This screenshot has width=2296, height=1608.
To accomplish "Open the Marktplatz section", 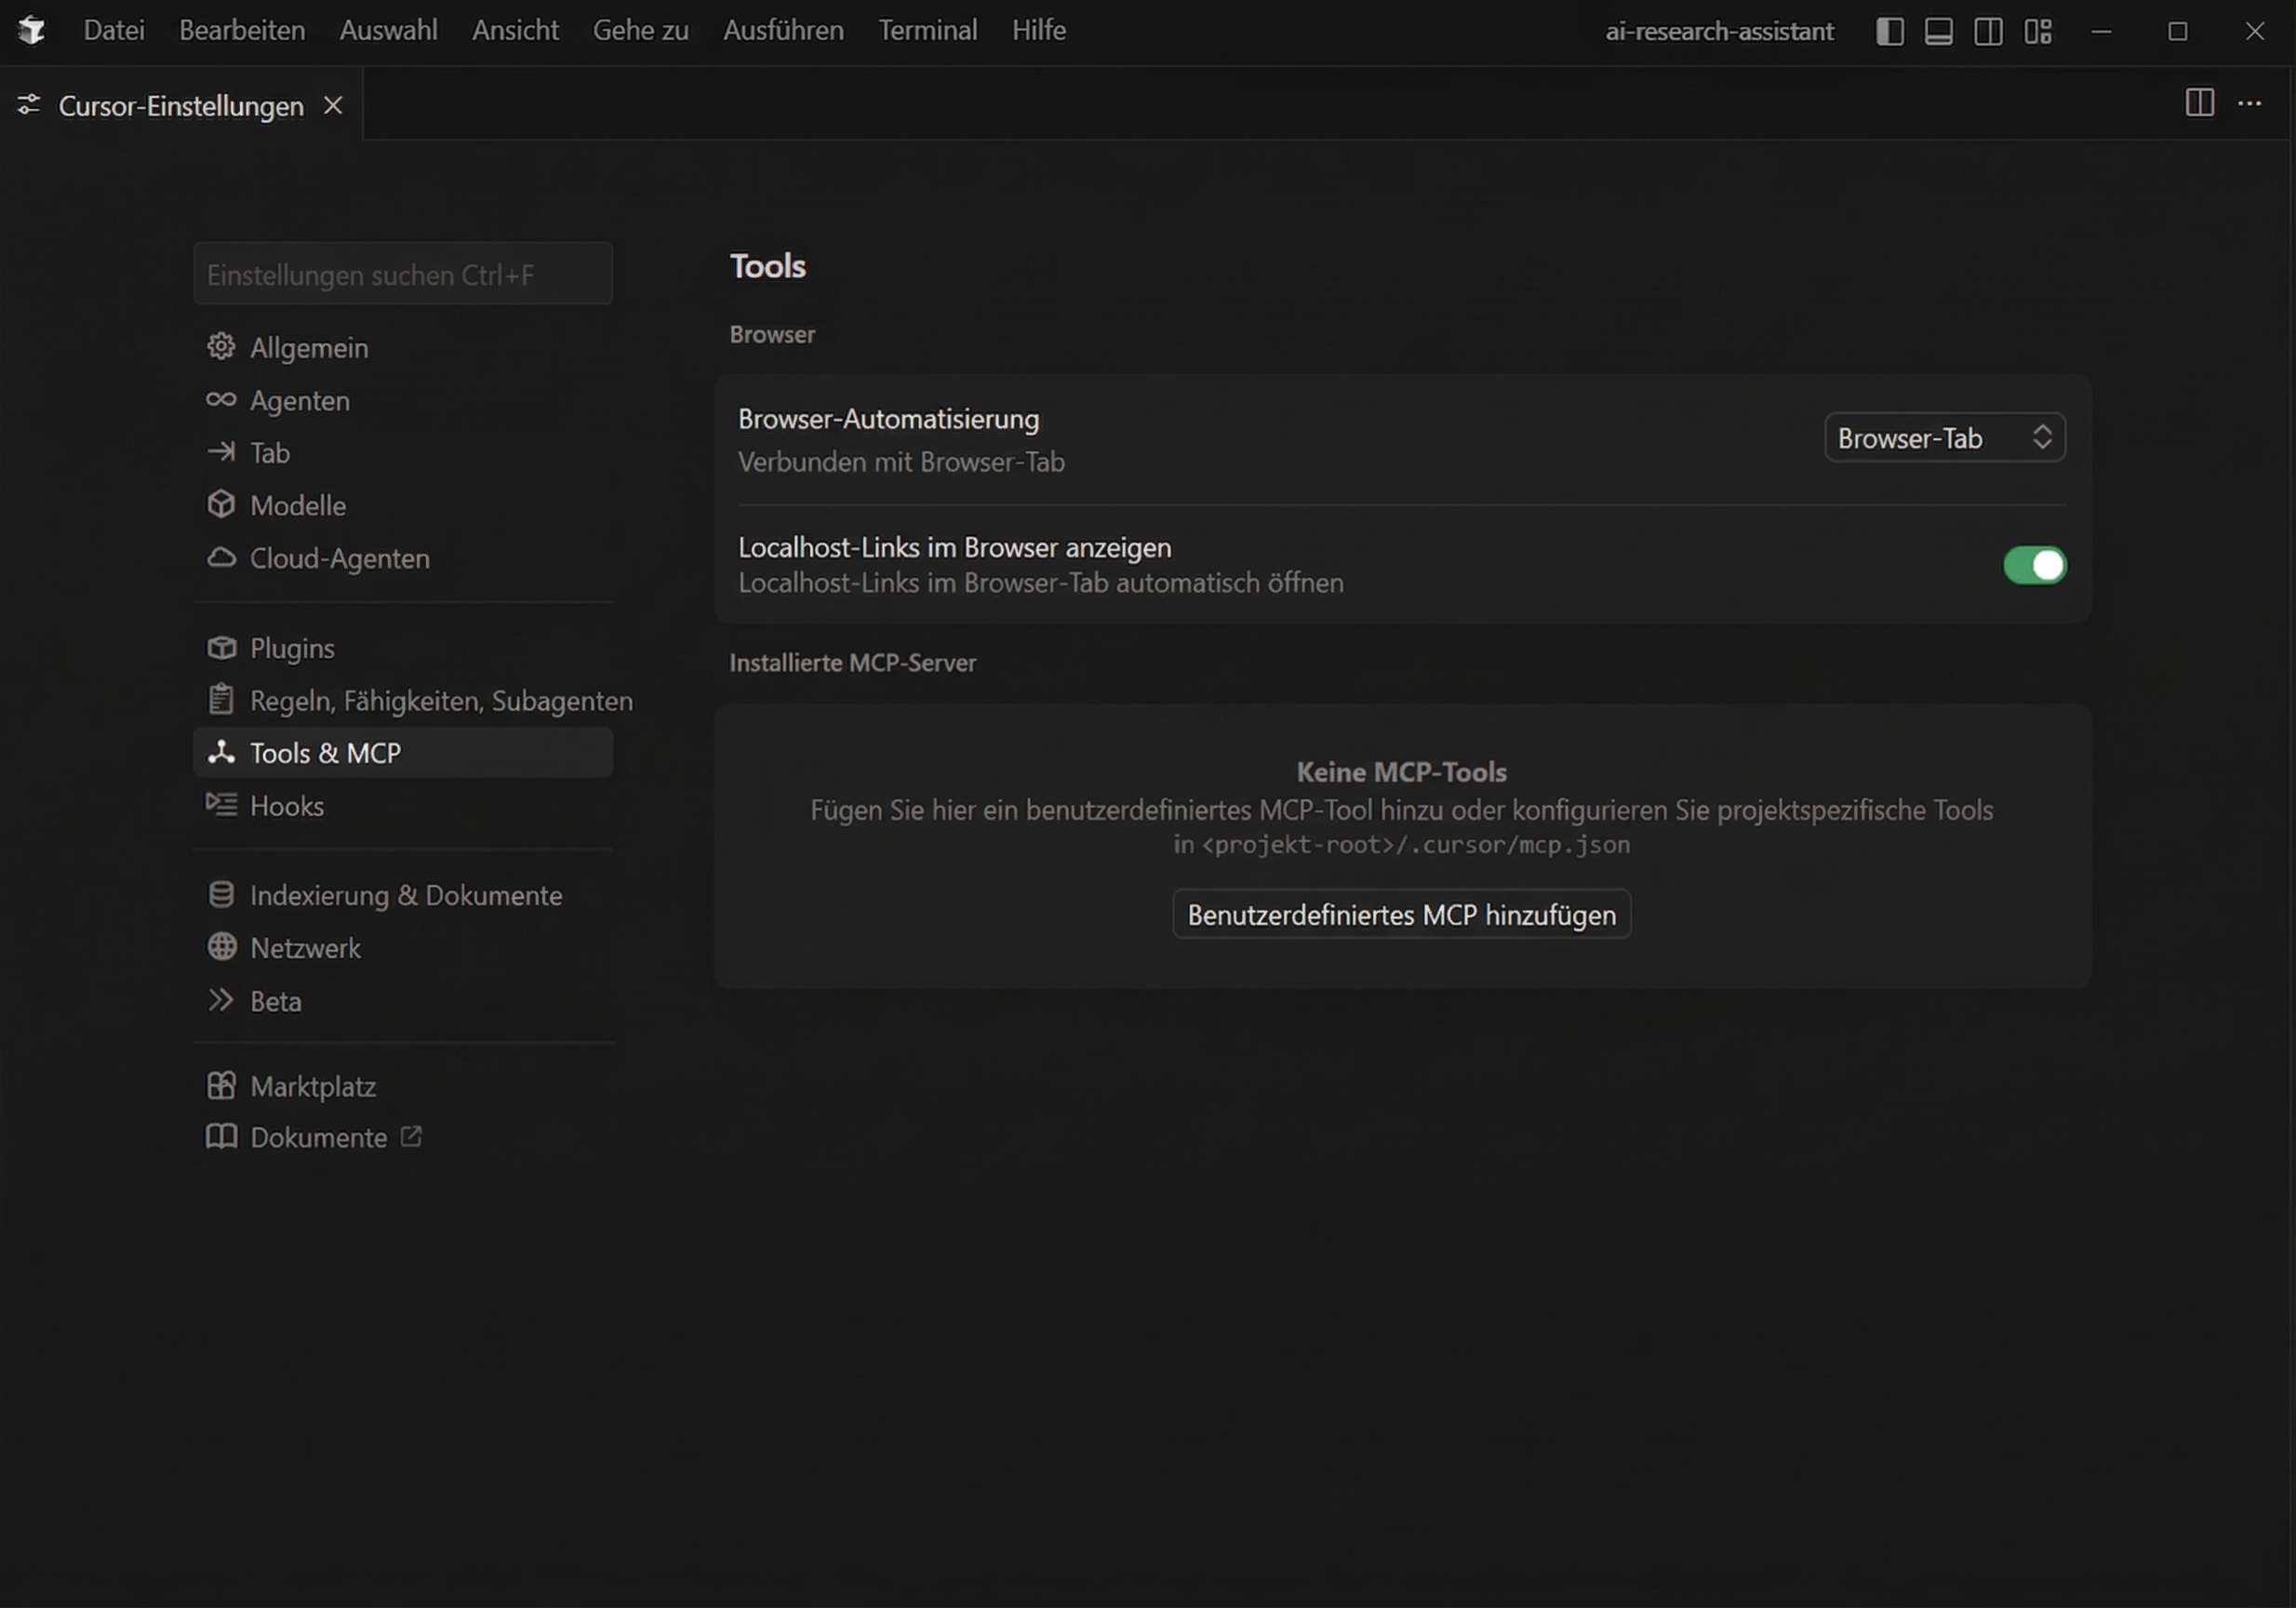I will pyautogui.click(x=312, y=1086).
